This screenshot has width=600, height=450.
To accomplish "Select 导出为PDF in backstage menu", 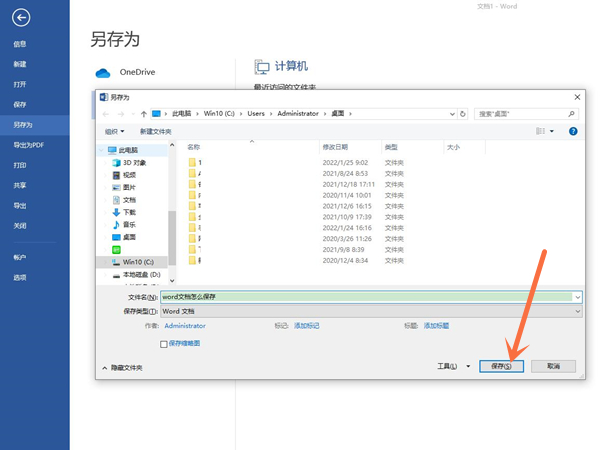I will [x=29, y=145].
